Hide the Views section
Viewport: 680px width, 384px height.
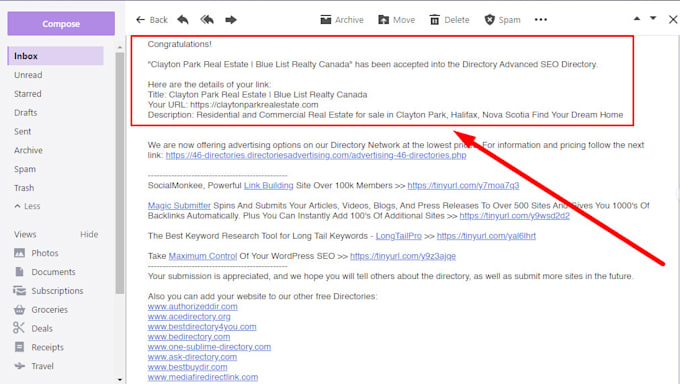click(x=89, y=234)
